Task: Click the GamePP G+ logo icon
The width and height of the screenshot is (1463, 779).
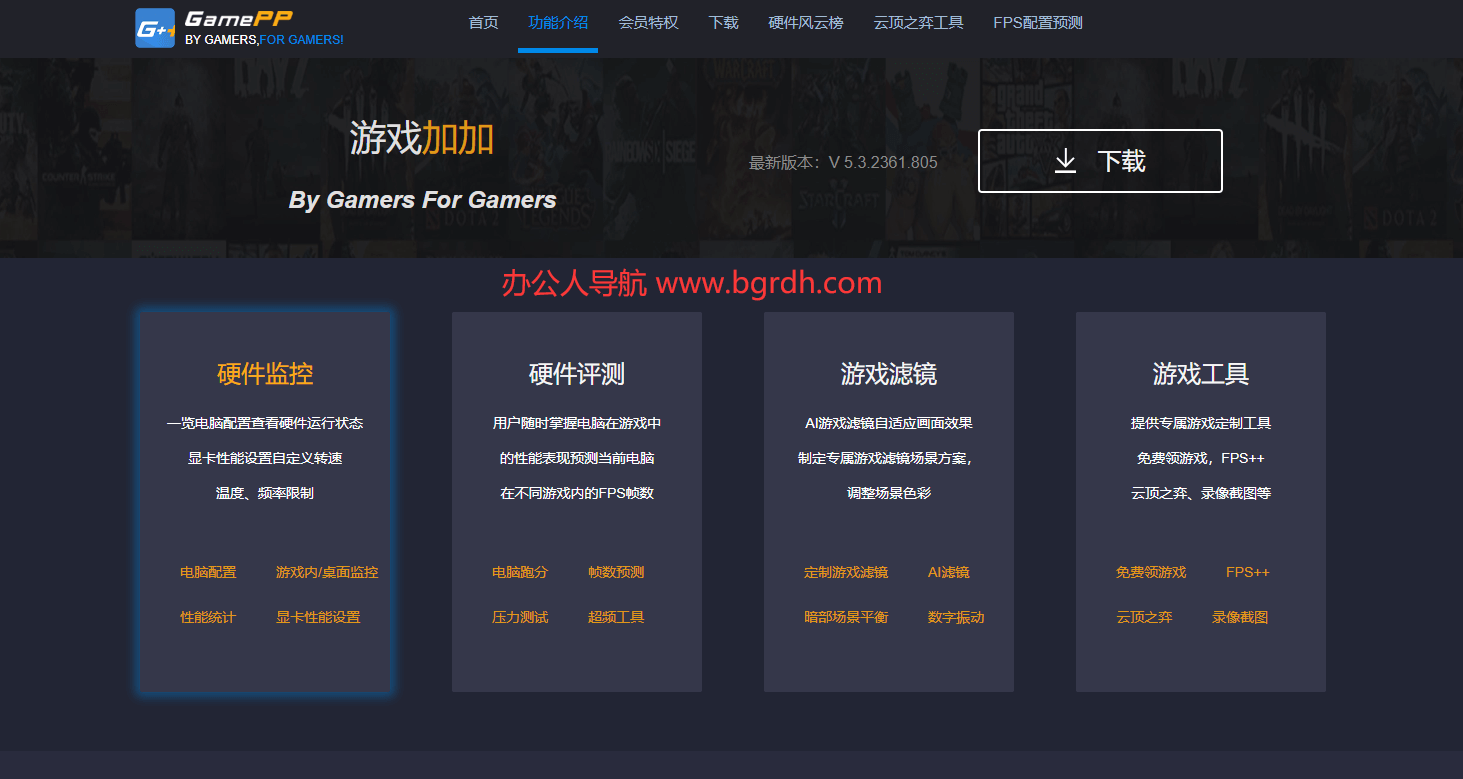Action: (155, 28)
